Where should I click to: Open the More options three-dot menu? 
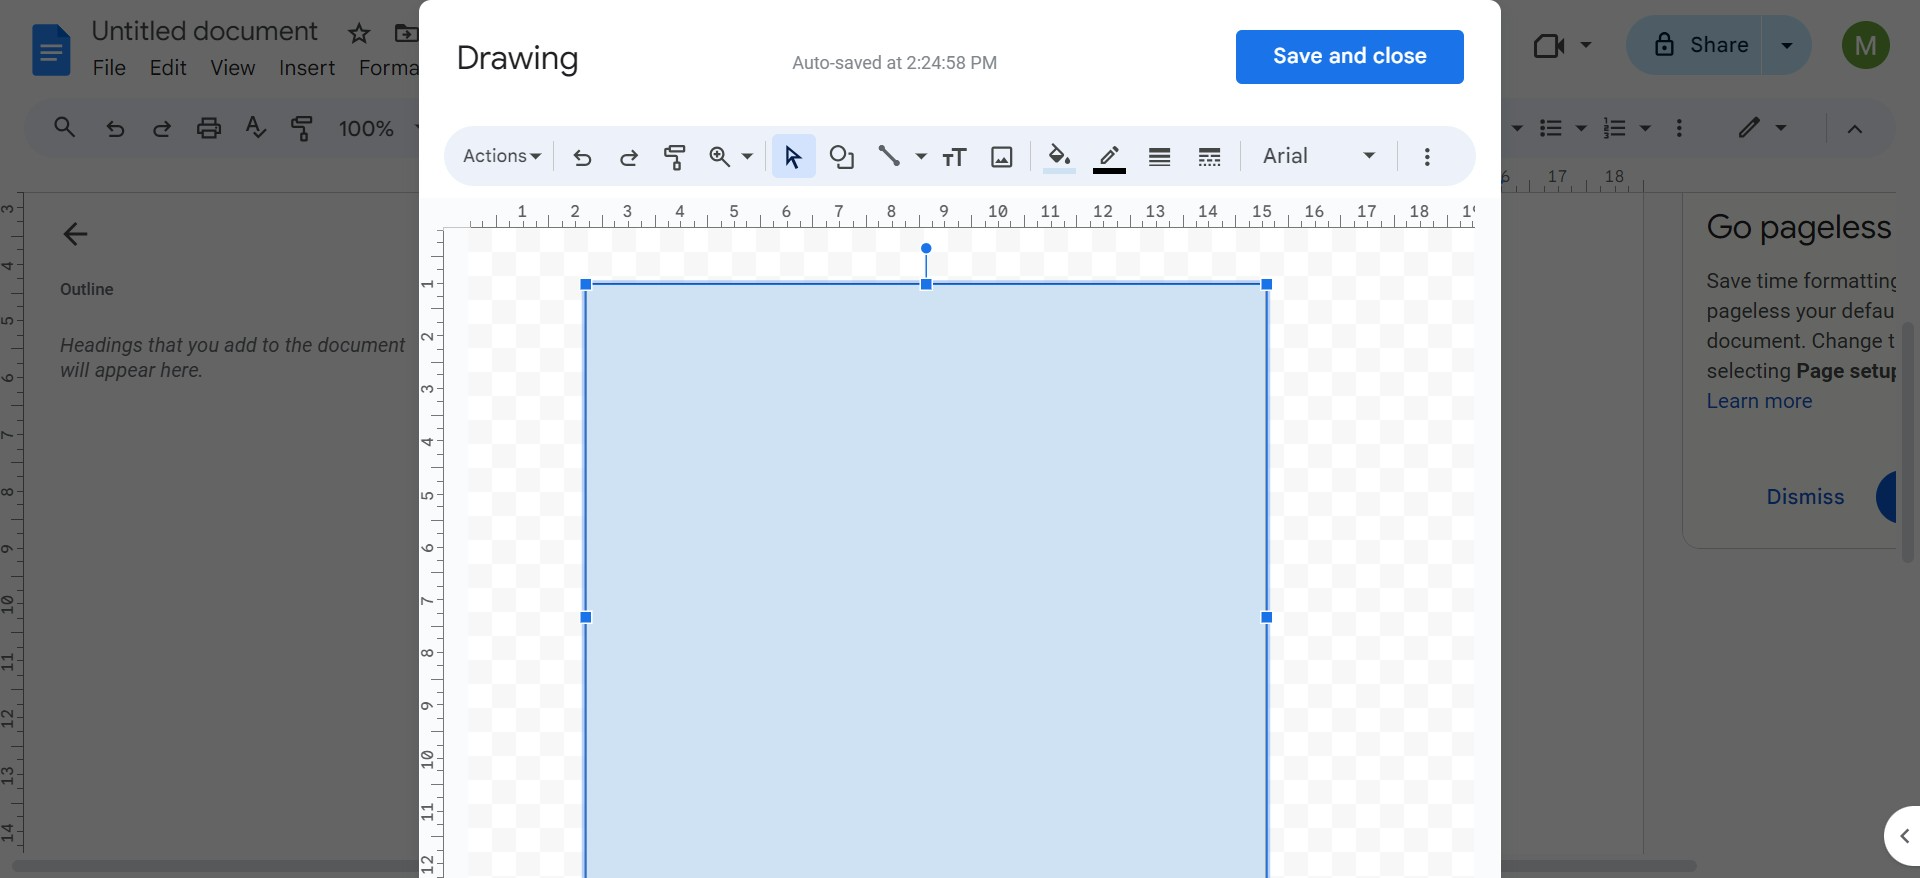click(x=1427, y=157)
